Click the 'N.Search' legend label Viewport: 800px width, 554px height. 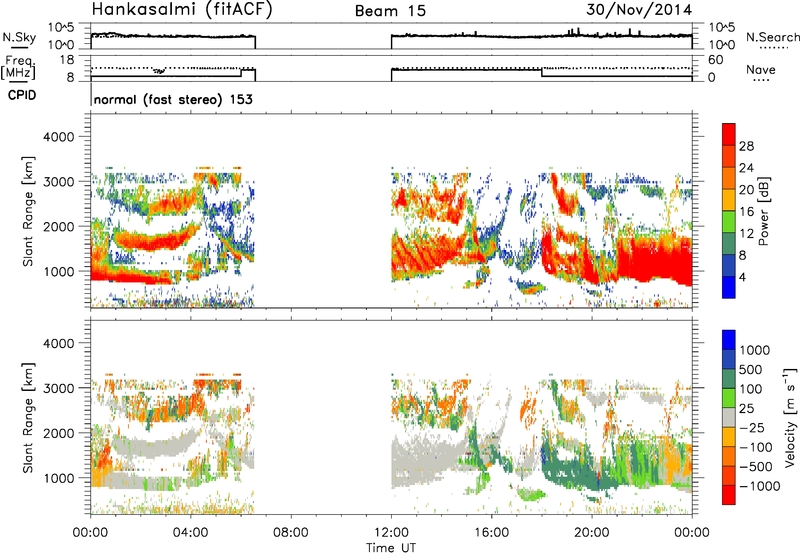point(772,37)
